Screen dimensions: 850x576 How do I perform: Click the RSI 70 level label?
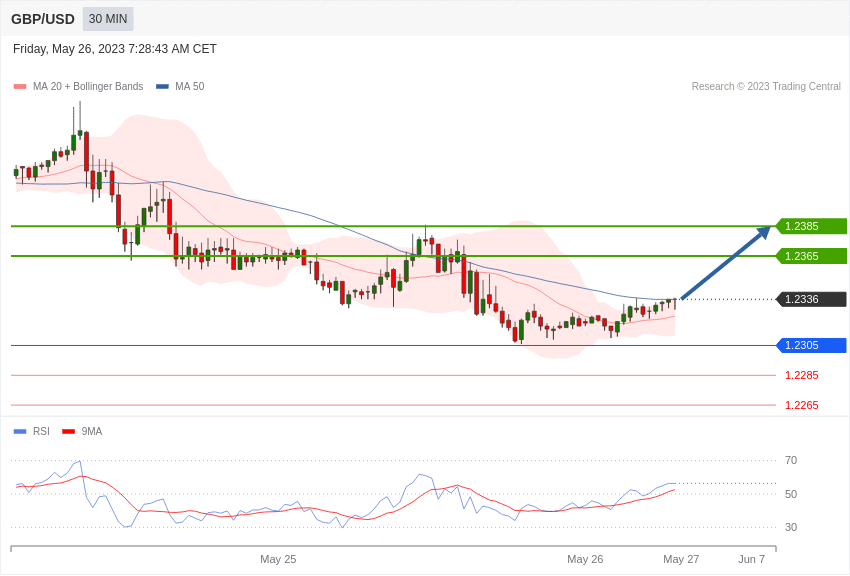click(791, 460)
